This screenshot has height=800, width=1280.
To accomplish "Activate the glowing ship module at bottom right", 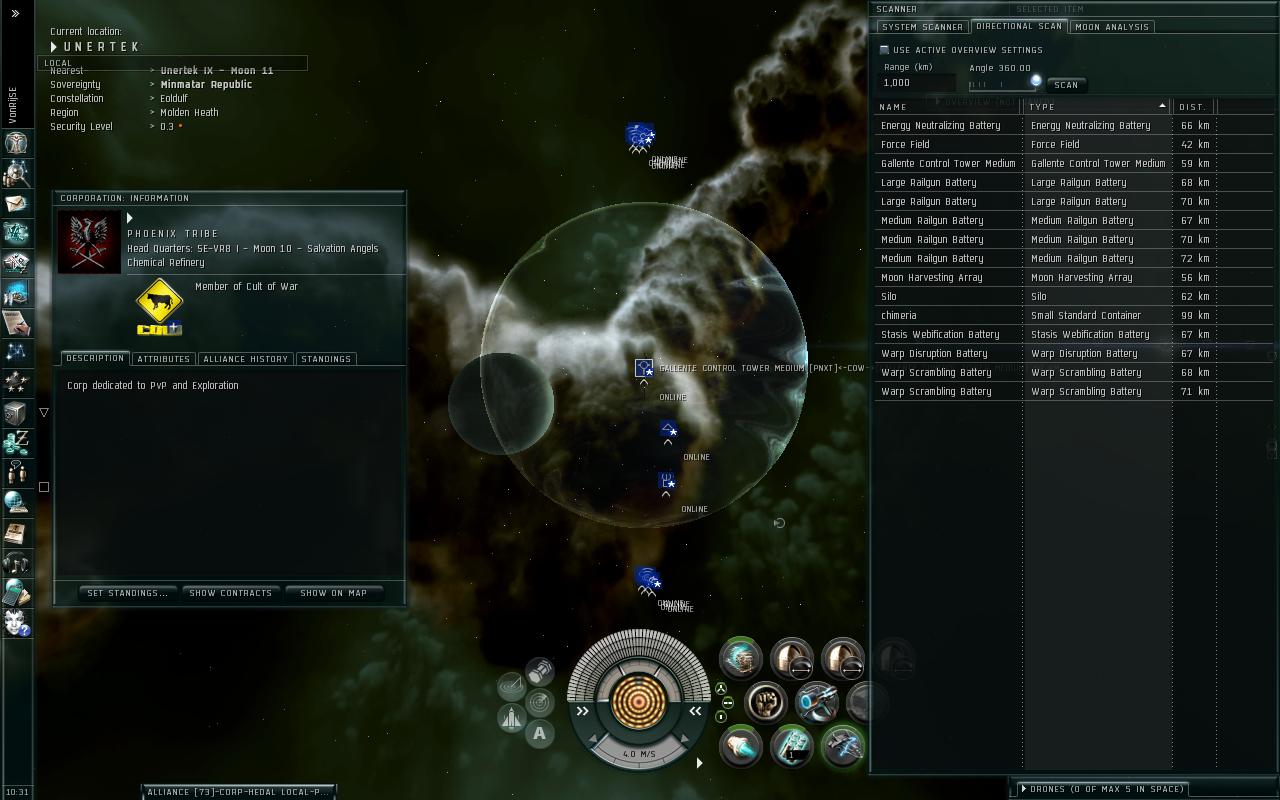I will 843,747.
